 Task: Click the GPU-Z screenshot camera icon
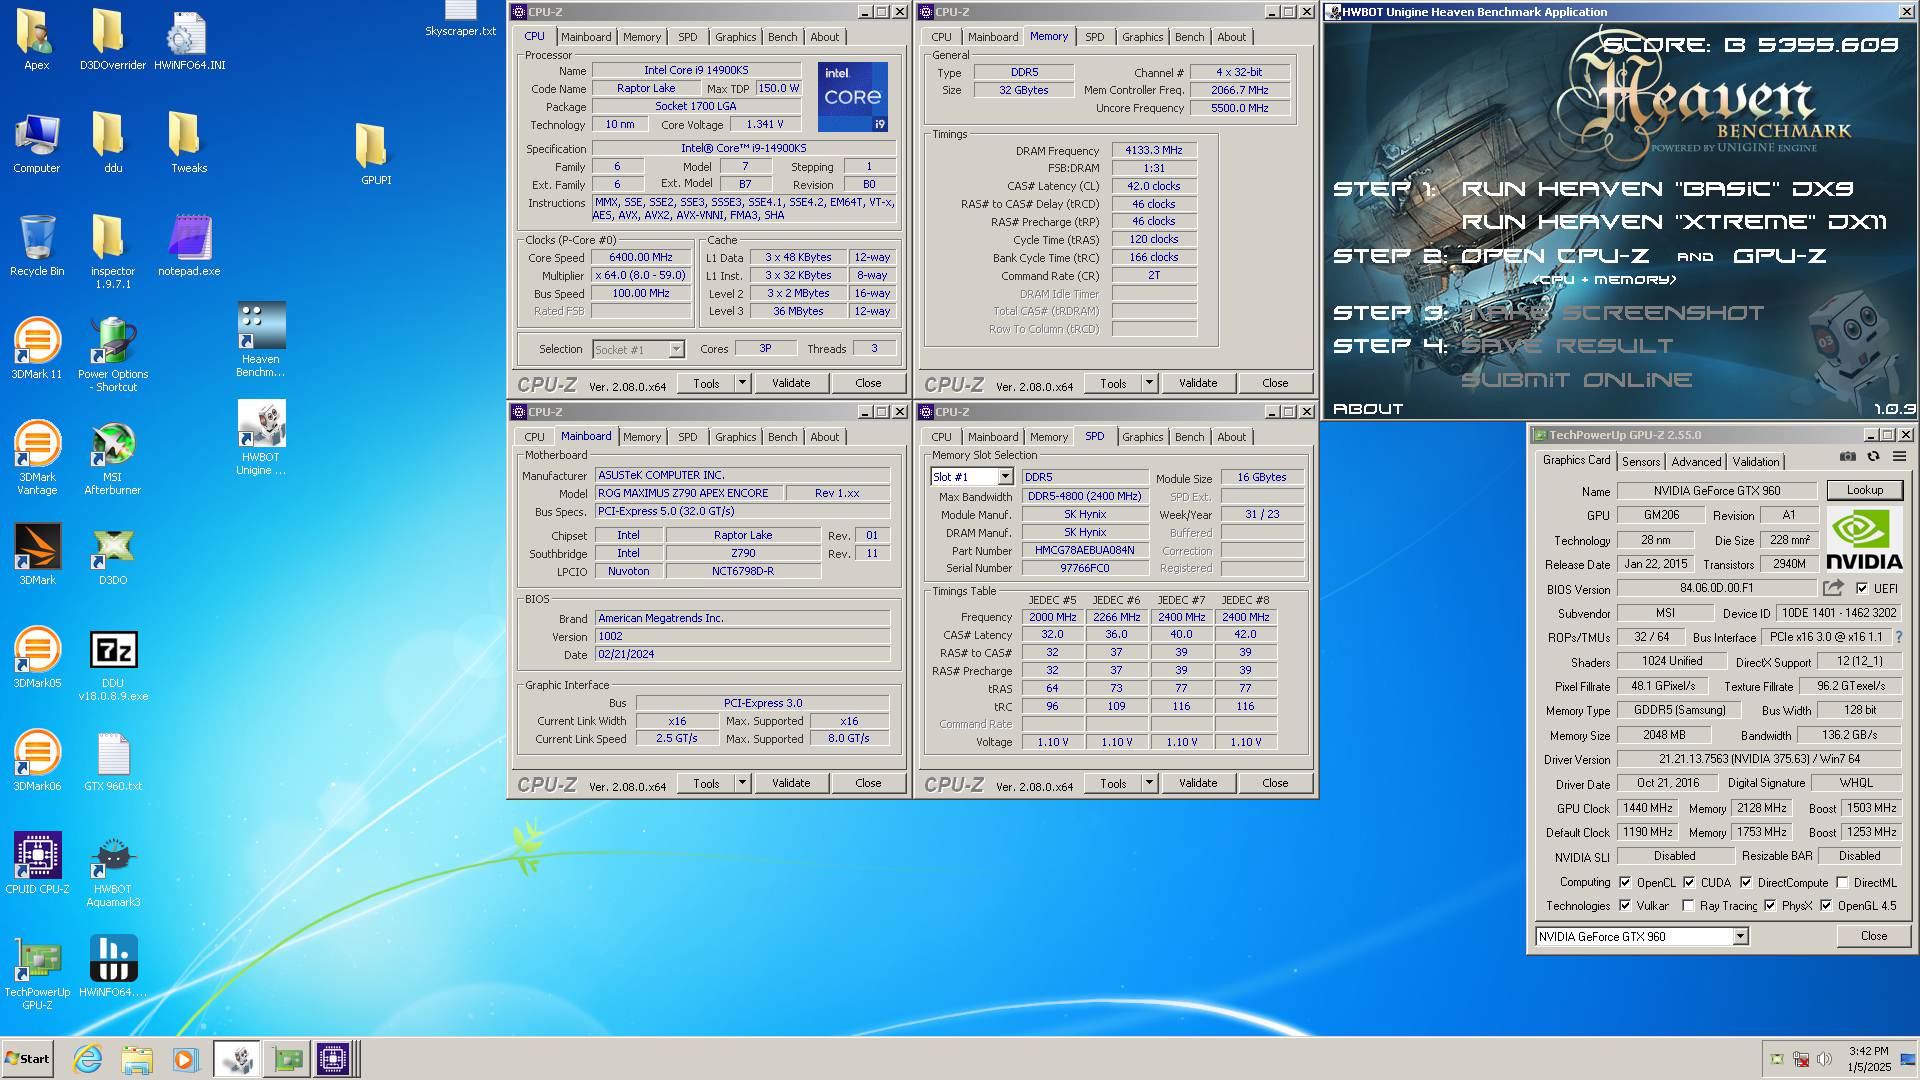click(x=1848, y=457)
